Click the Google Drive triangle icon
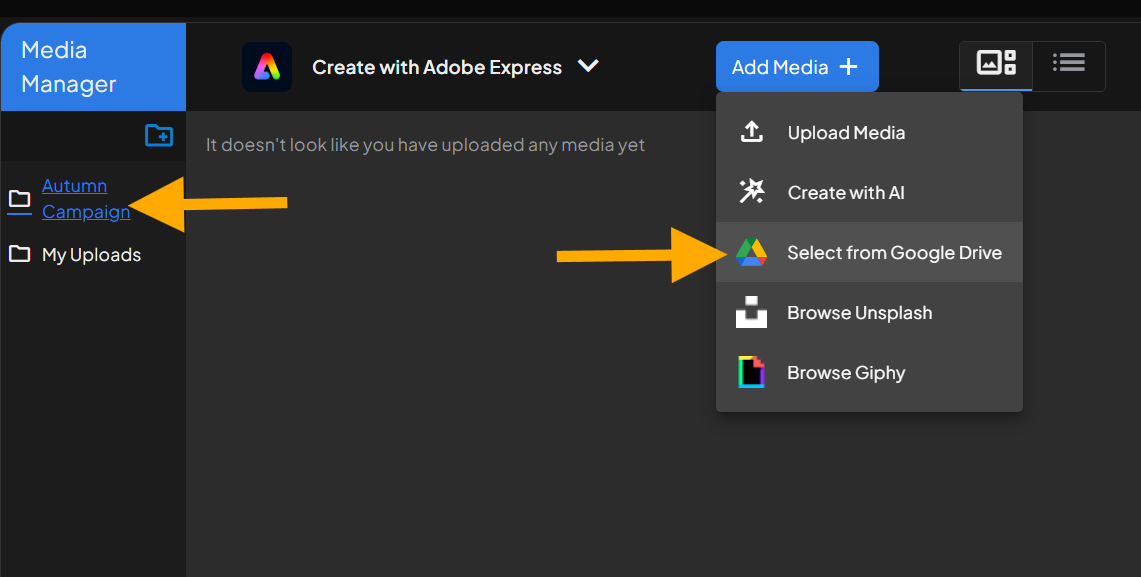1141x577 pixels. click(751, 252)
